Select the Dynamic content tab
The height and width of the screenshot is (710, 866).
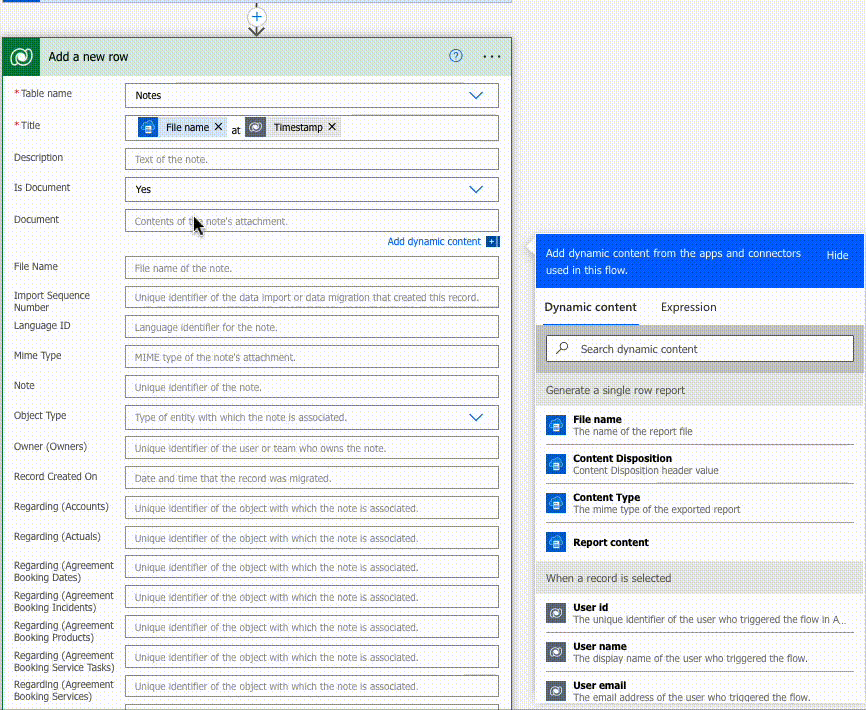pos(593,307)
